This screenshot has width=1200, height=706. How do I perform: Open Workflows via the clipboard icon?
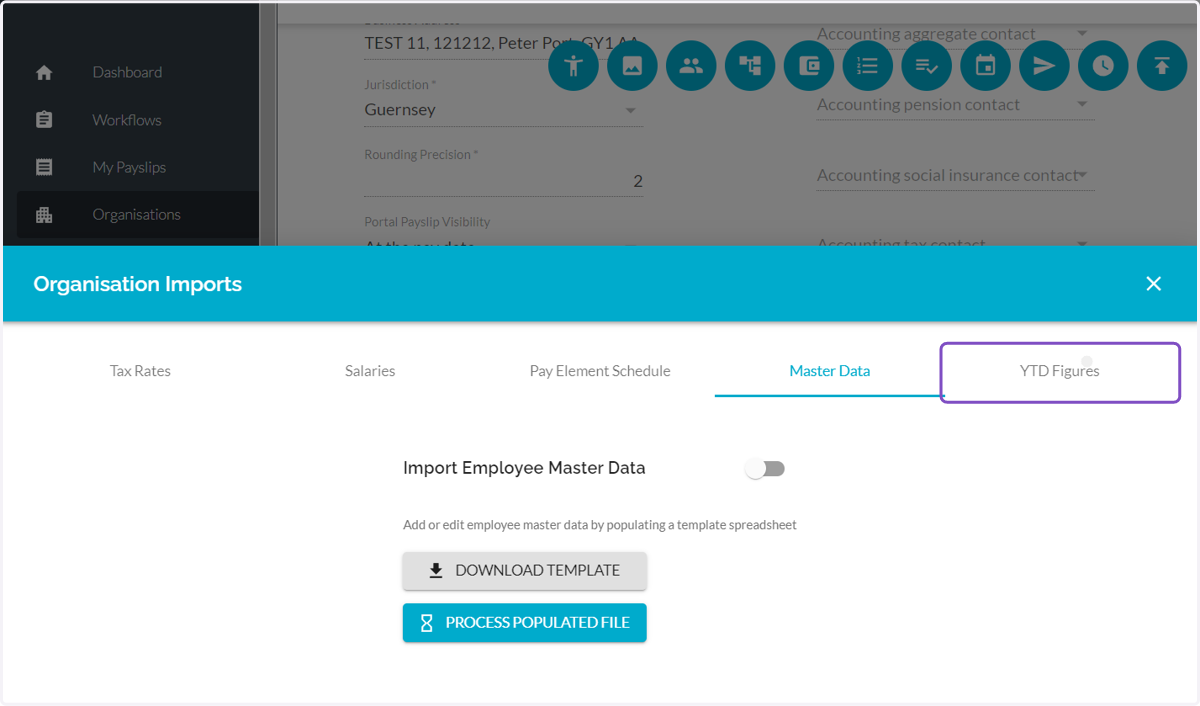[x=44, y=120]
